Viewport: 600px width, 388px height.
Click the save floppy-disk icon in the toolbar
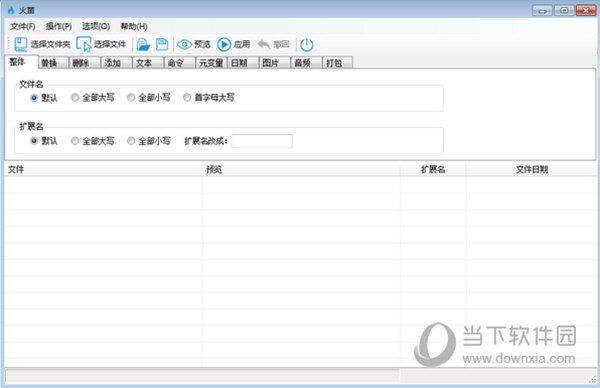[162, 44]
